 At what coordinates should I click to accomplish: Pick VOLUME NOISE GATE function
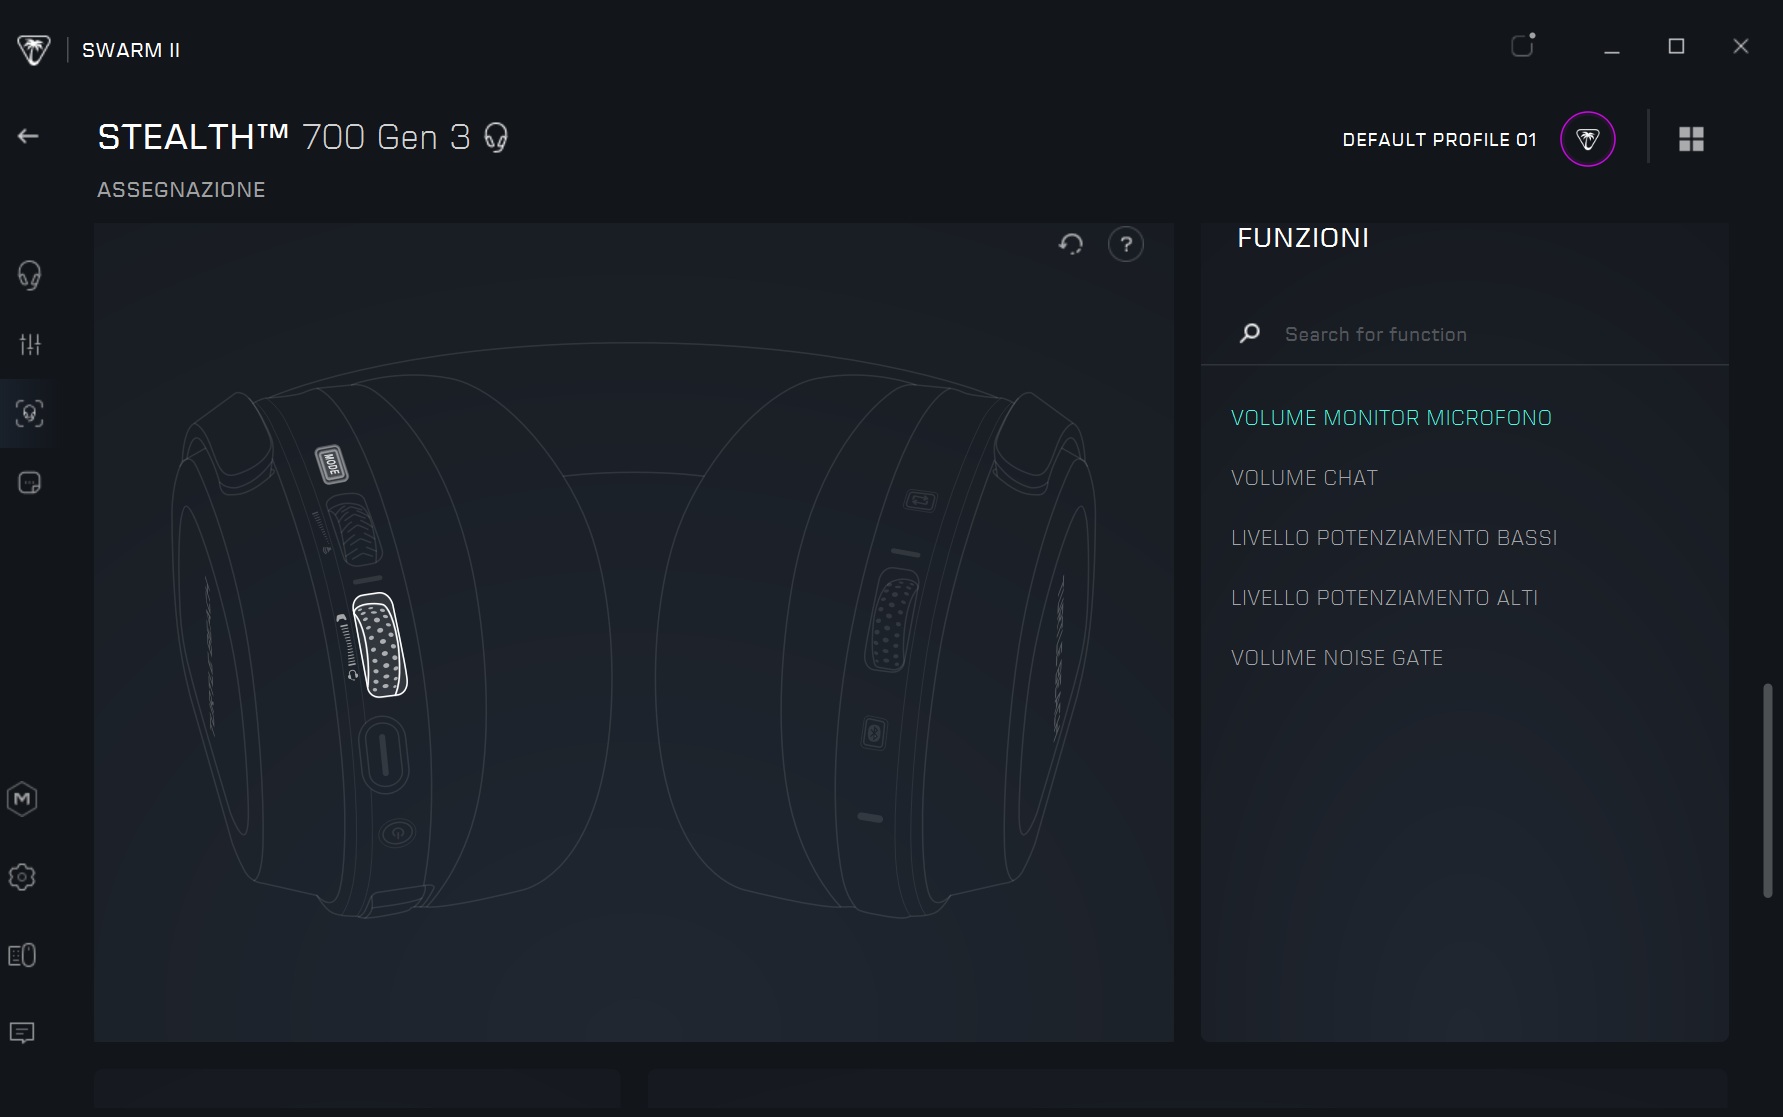pos(1337,658)
